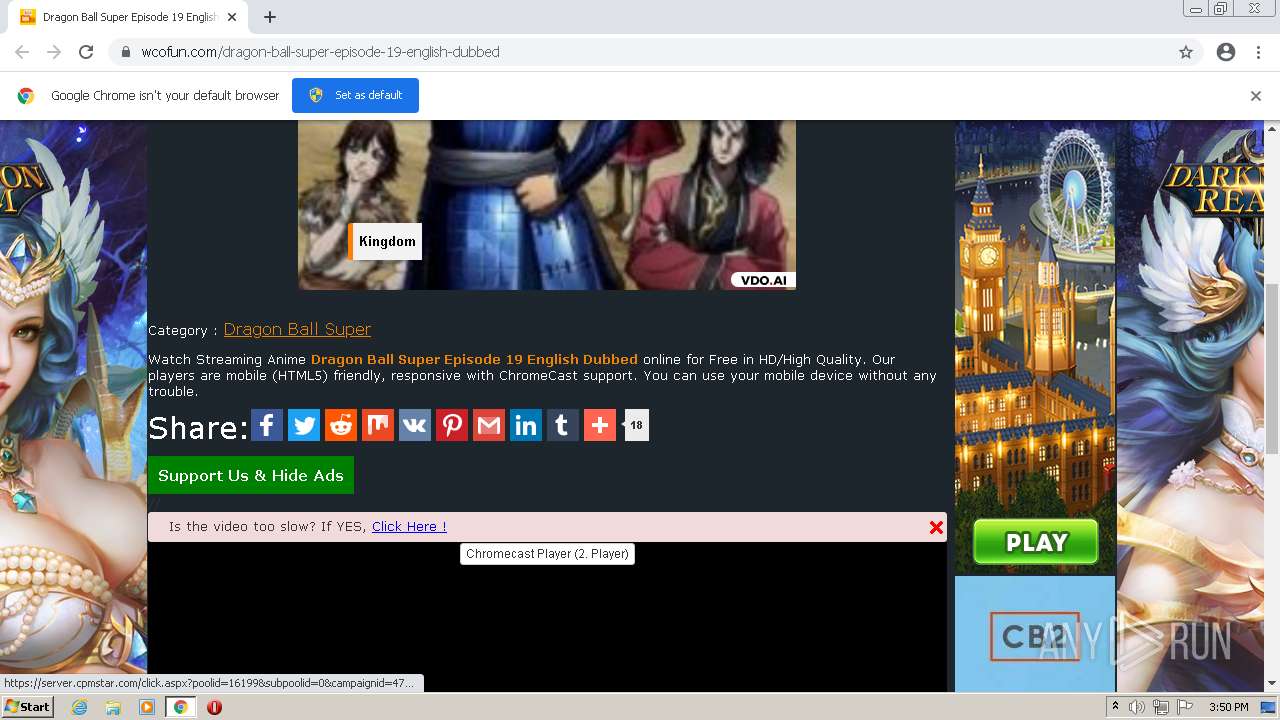Close the default browser infobar
Image resolution: width=1280 pixels, height=720 pixels.
(x=1256, y=96)
